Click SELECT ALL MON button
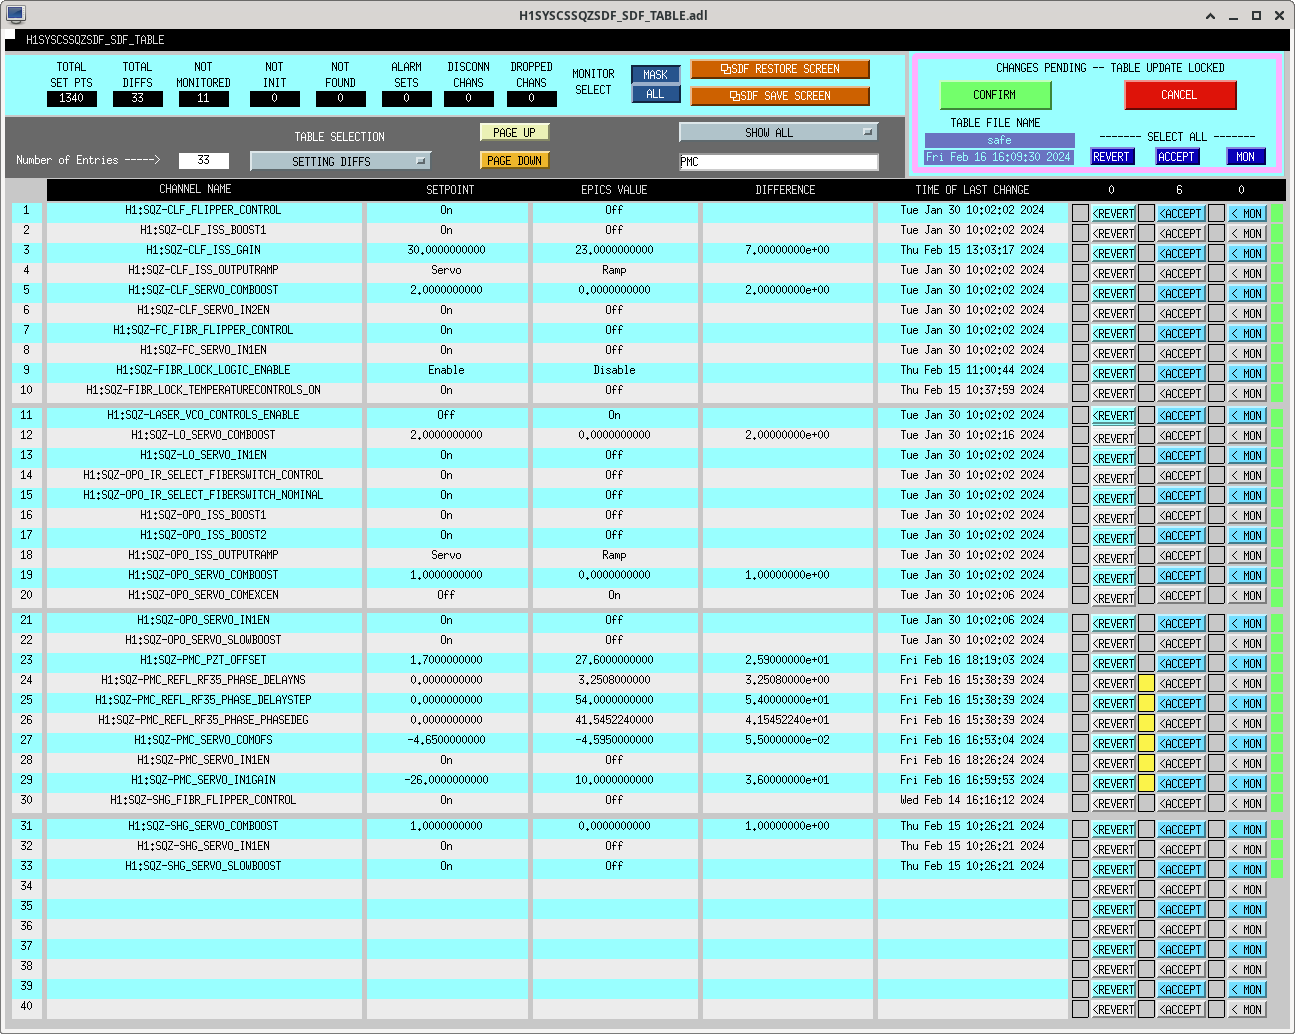Viewport: 1295px width, 1034px height. click(x=1246, y=157)
